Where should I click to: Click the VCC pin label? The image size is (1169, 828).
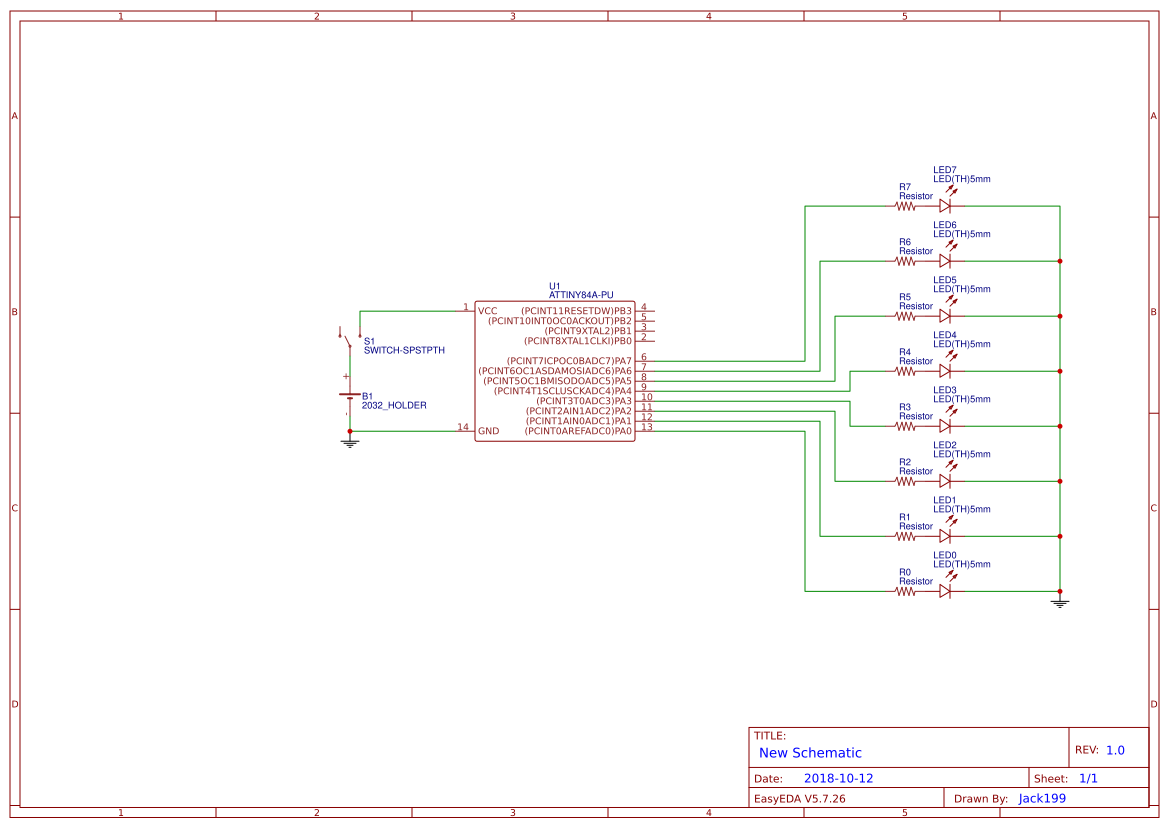tap(488, 311)
